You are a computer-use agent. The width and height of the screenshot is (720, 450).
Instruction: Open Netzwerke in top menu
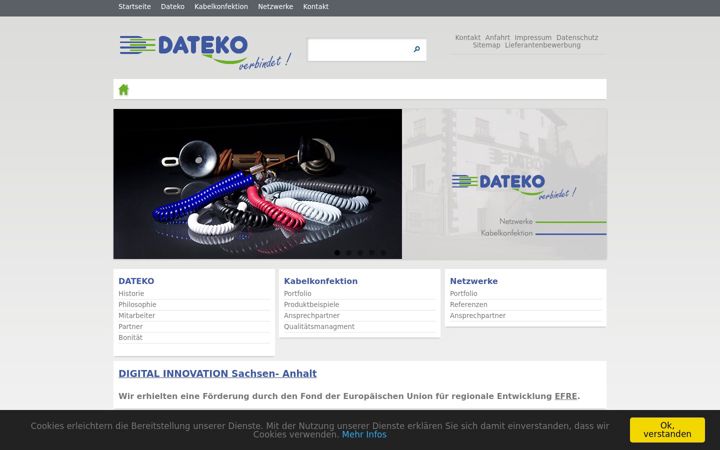[x=276, y=7]
